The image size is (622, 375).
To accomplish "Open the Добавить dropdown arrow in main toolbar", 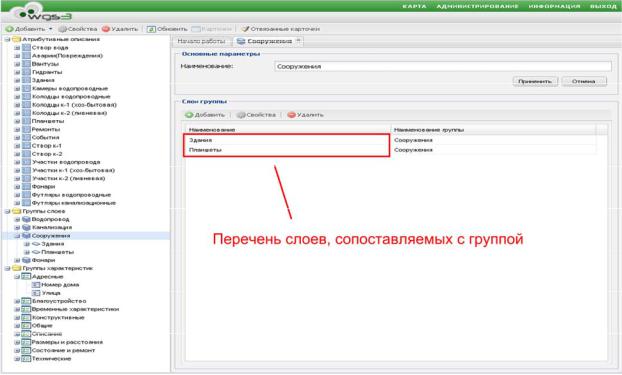I will pos(51,29).
